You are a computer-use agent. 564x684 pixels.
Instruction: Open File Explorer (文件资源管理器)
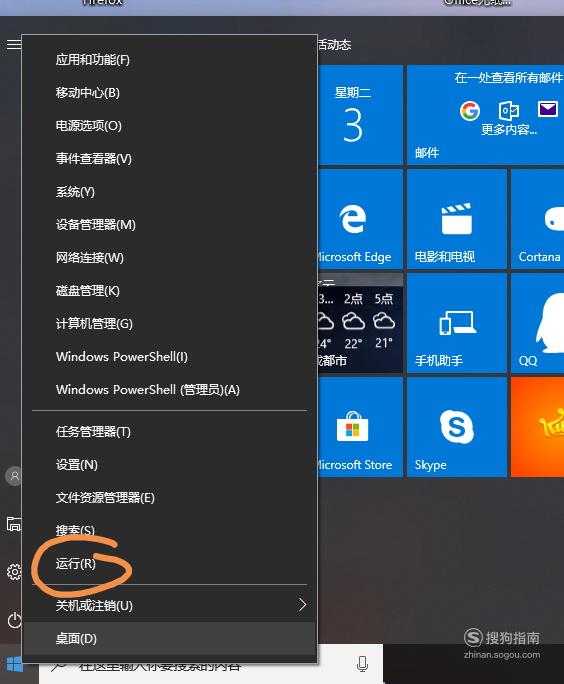click(169, 498)
